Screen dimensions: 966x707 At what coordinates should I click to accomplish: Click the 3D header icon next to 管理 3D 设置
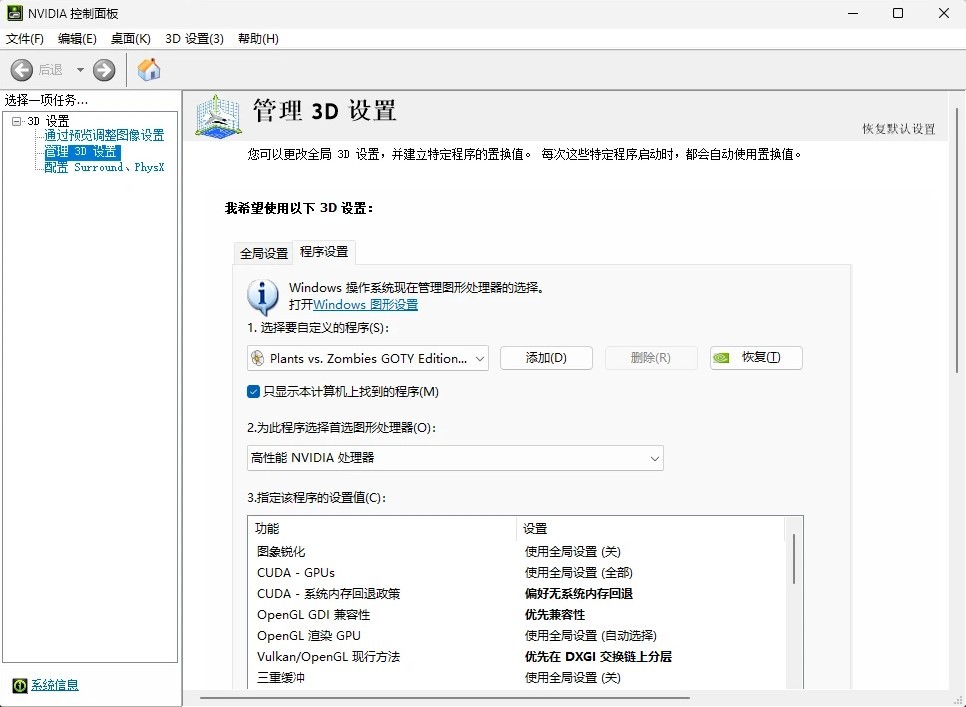pos(218,117)
